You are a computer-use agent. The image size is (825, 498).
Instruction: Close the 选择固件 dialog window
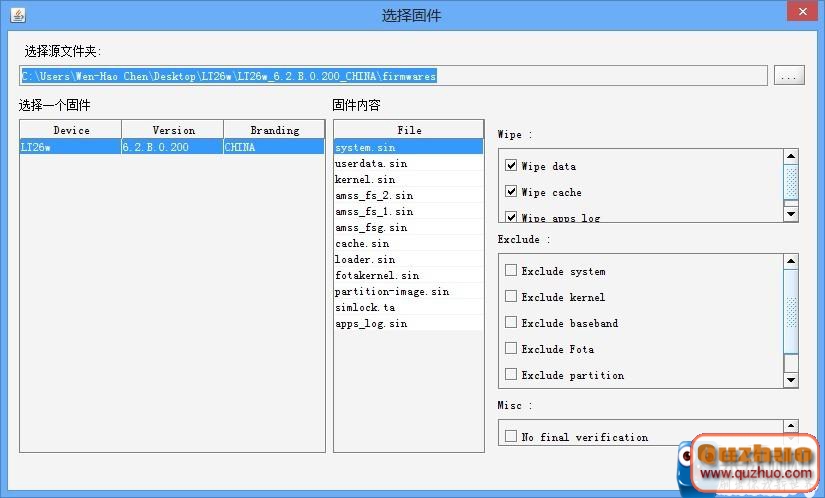(x=802, y=12)
